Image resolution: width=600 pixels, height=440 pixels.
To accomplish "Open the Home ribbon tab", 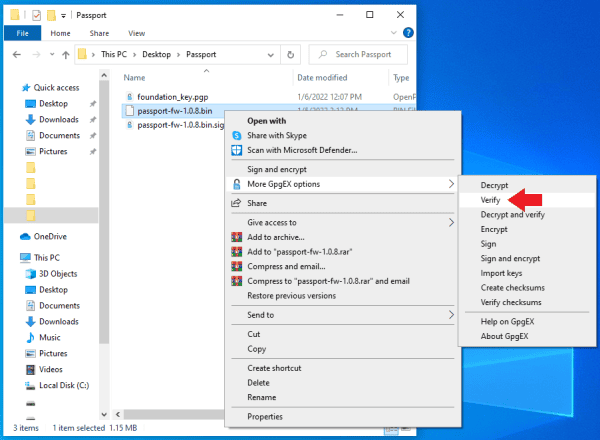I will (x=60, y=33).
